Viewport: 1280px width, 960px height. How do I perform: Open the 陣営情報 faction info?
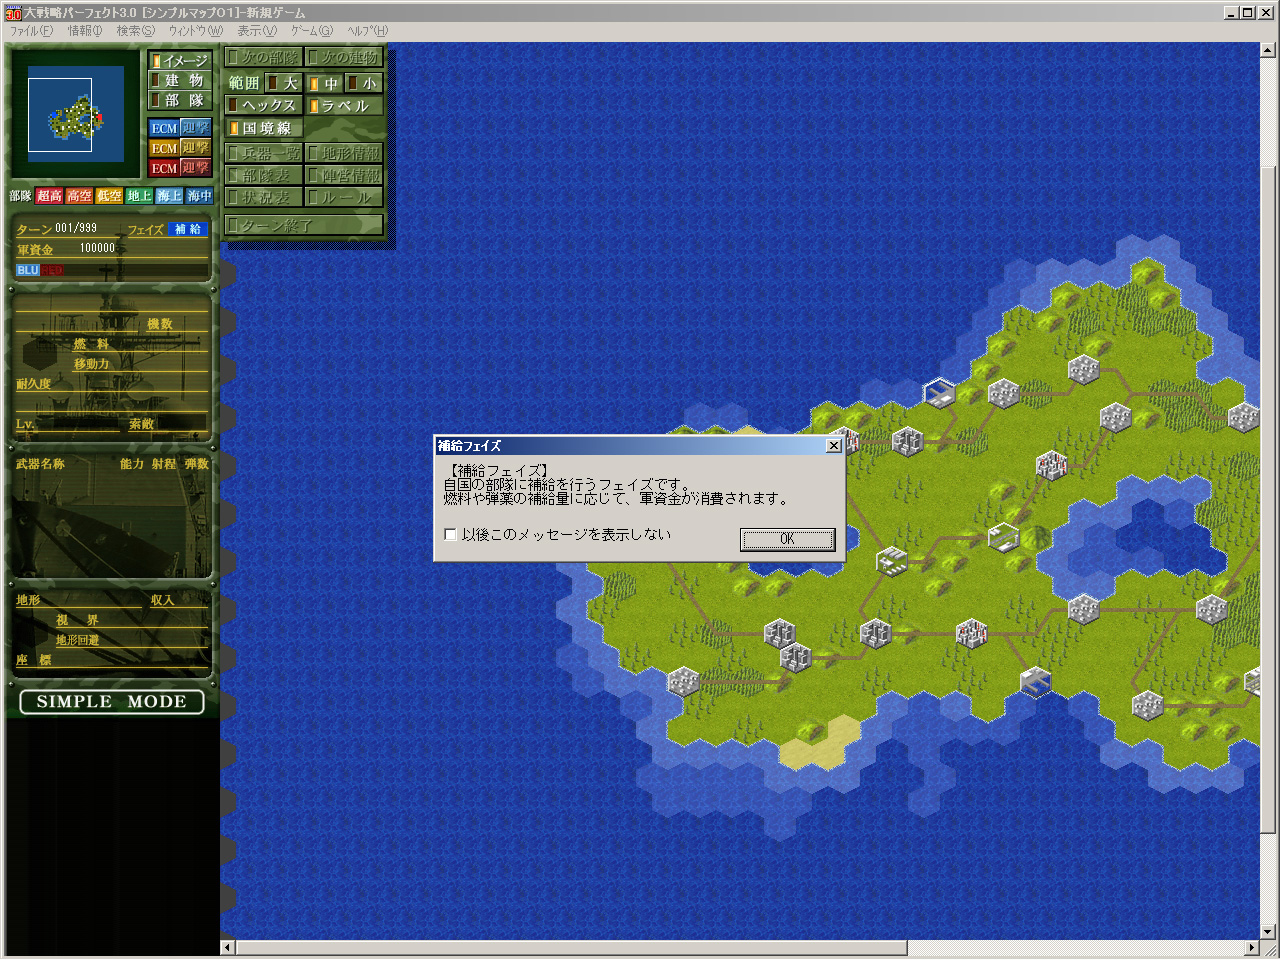(344, 175)
